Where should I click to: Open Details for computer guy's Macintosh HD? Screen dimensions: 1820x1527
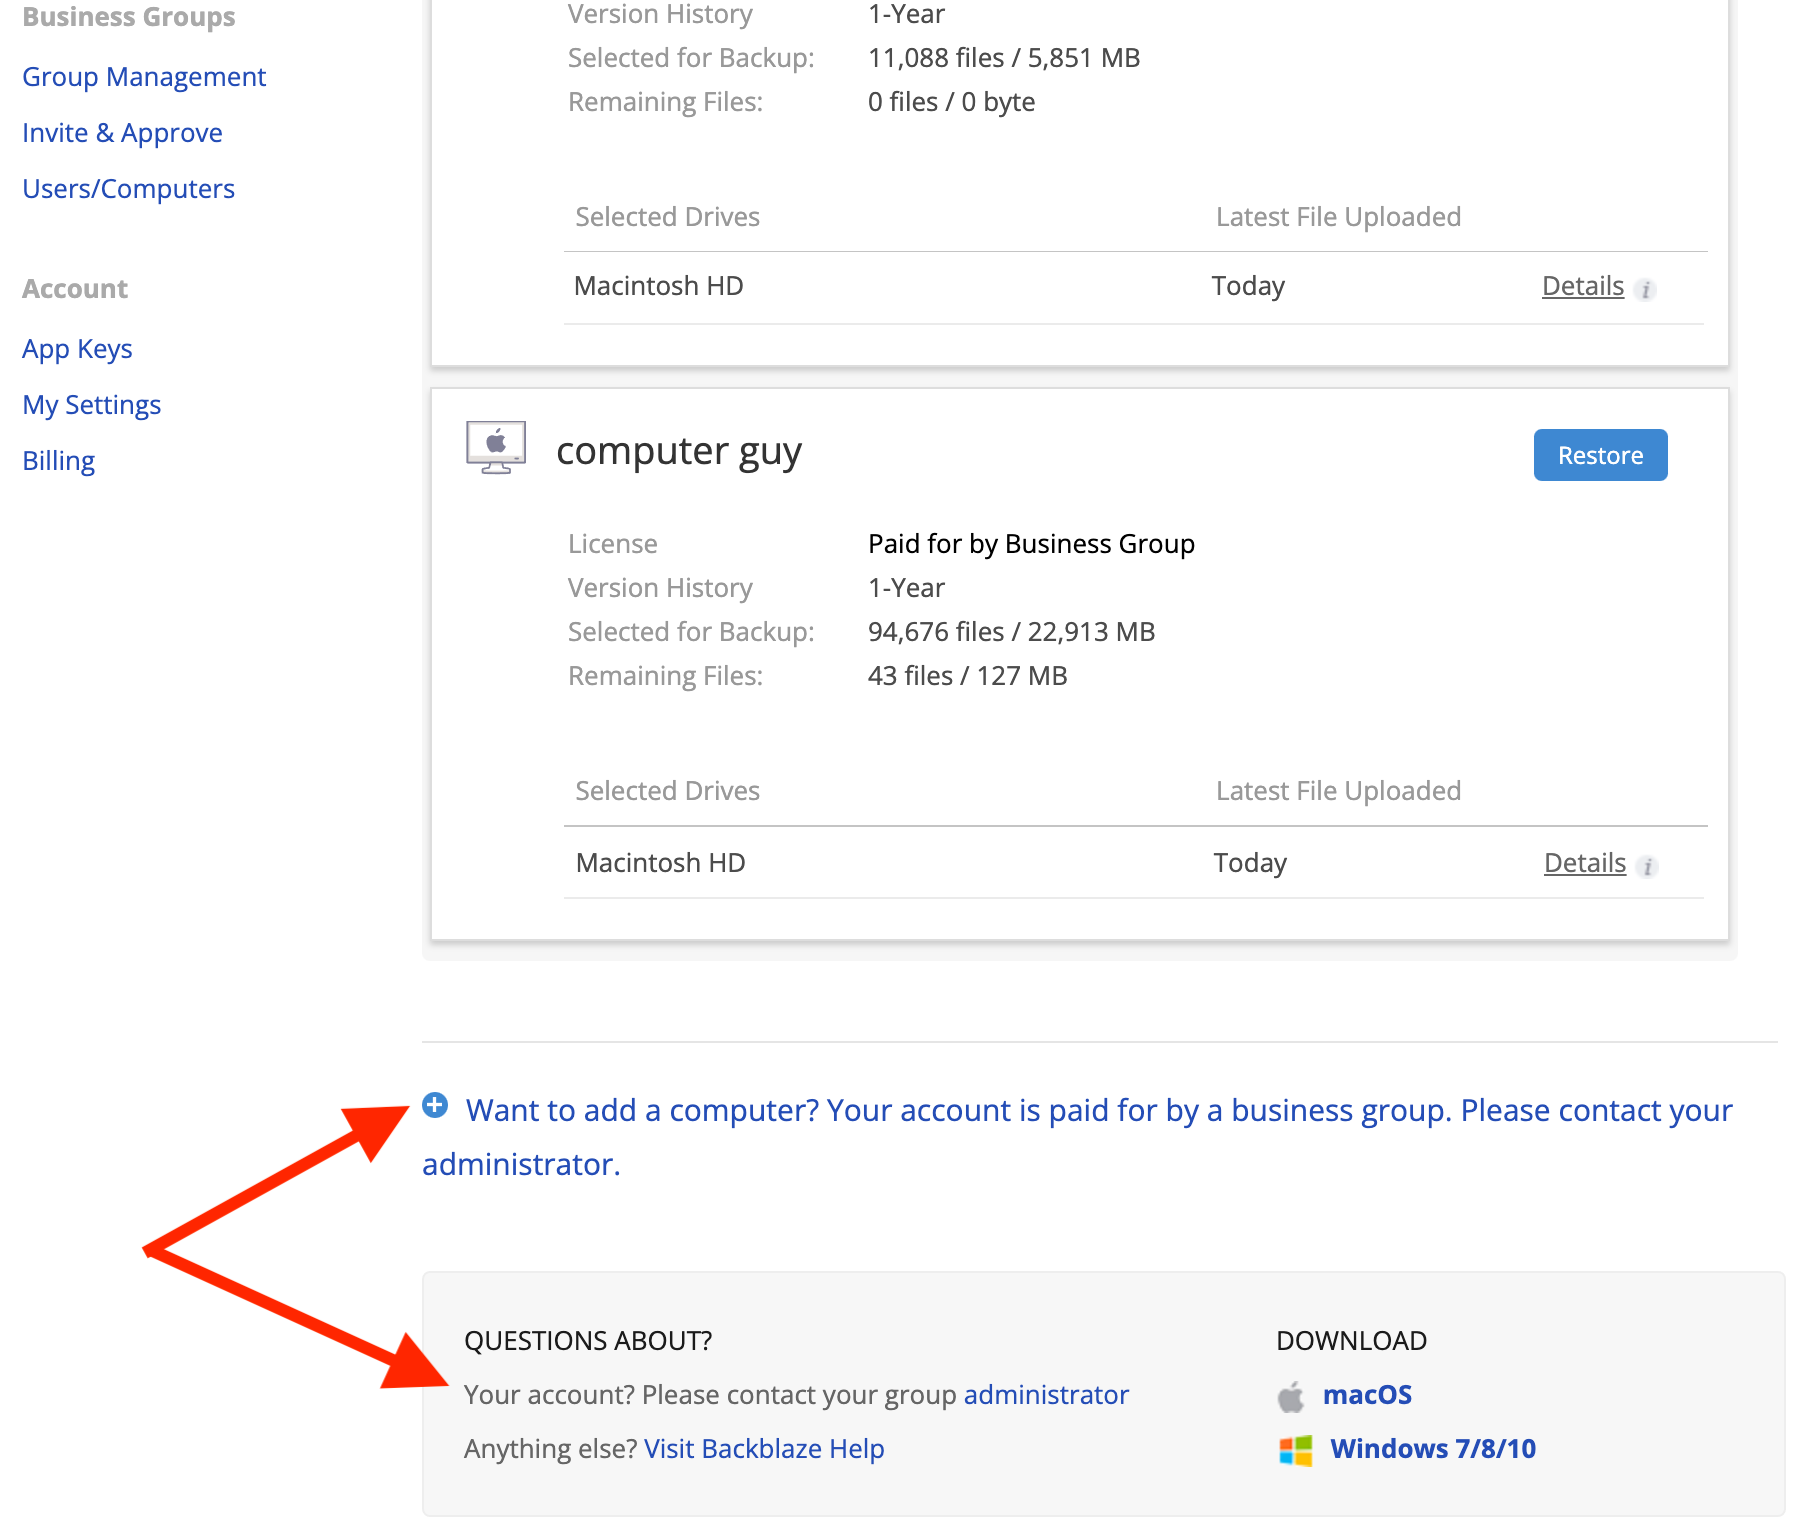click(x=1585, y=862)
